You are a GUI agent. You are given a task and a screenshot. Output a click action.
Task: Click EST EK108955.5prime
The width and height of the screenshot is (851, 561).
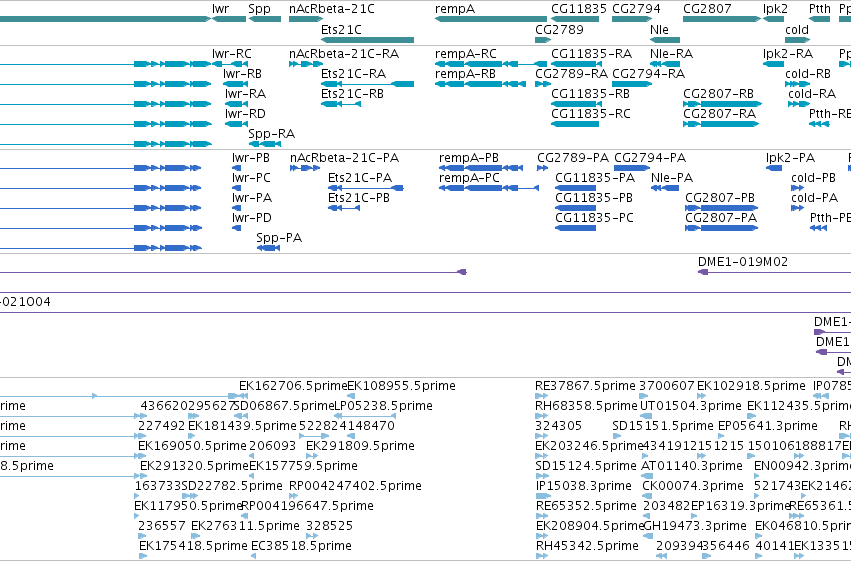[x=401, y=386]
